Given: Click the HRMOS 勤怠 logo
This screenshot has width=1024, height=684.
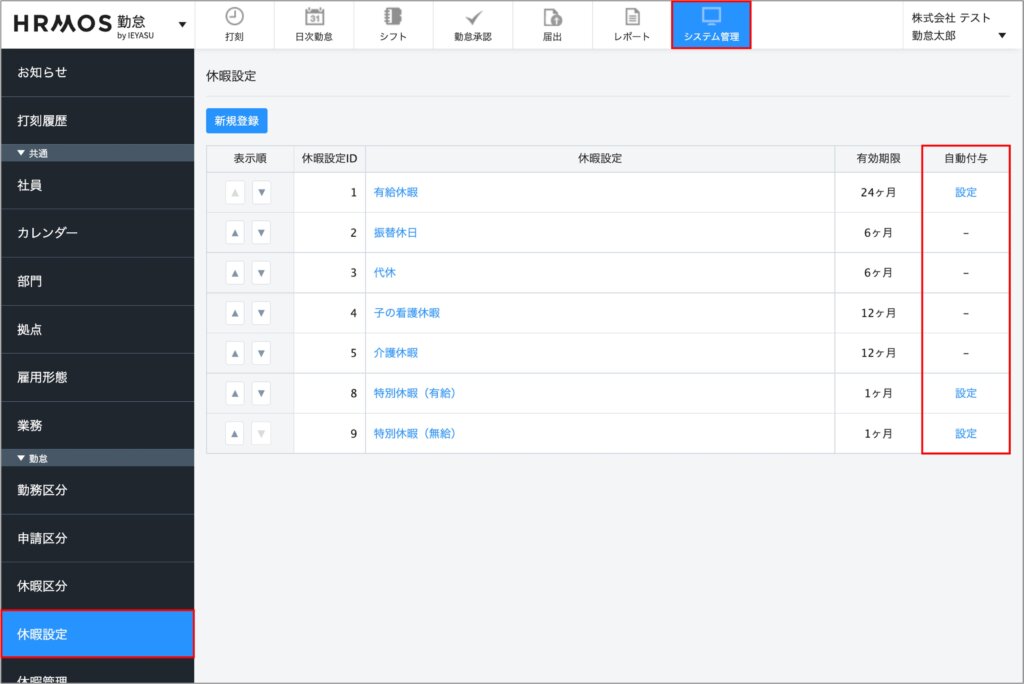Looking at the screenshot, I should coord(84,24).
